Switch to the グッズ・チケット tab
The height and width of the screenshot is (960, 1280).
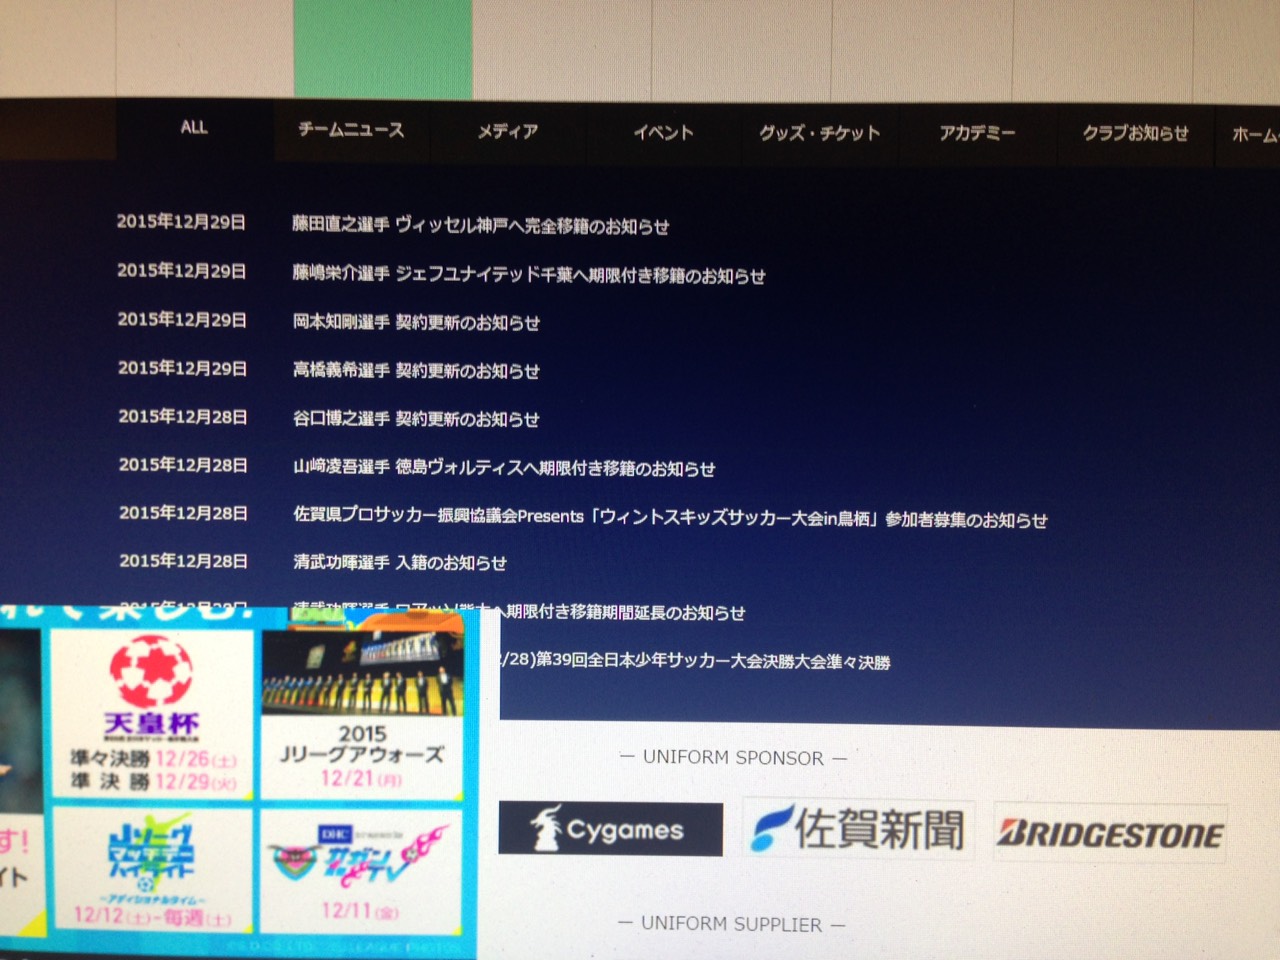820,133
